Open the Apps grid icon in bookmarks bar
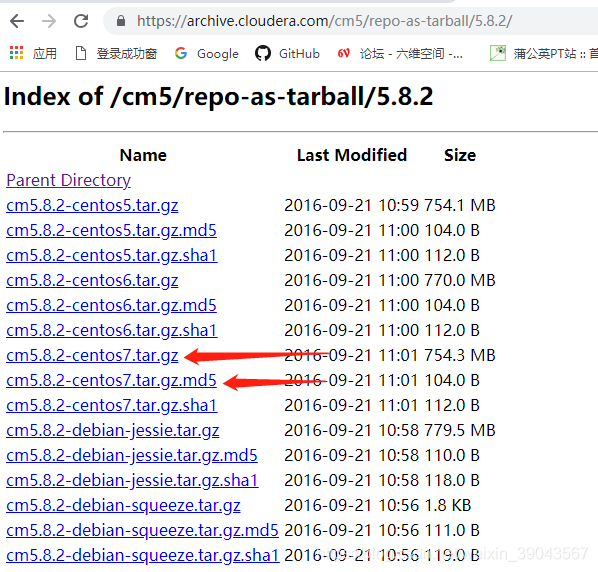 [16, 53]
